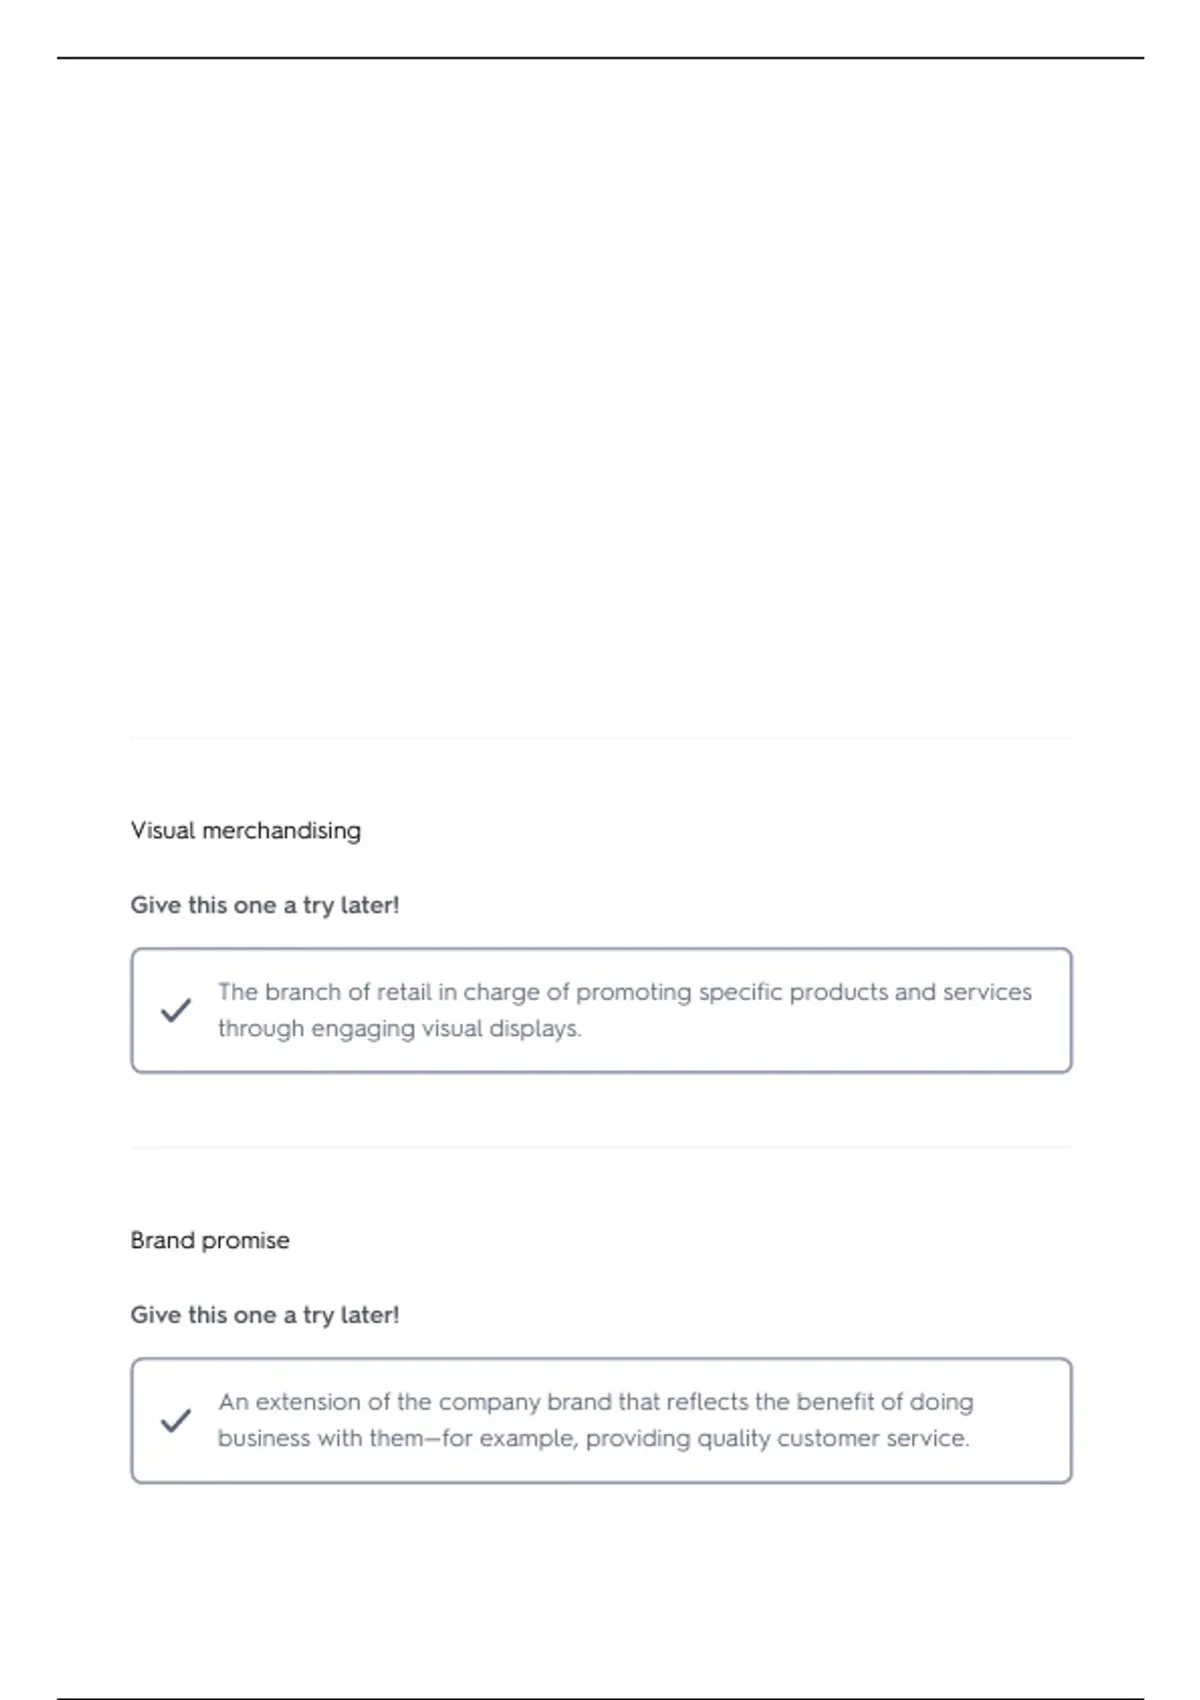This screenshot has height=1700, width=1200.
Task: Click the line starting 'An extension of the company brand'
Action: point(596,1402)
